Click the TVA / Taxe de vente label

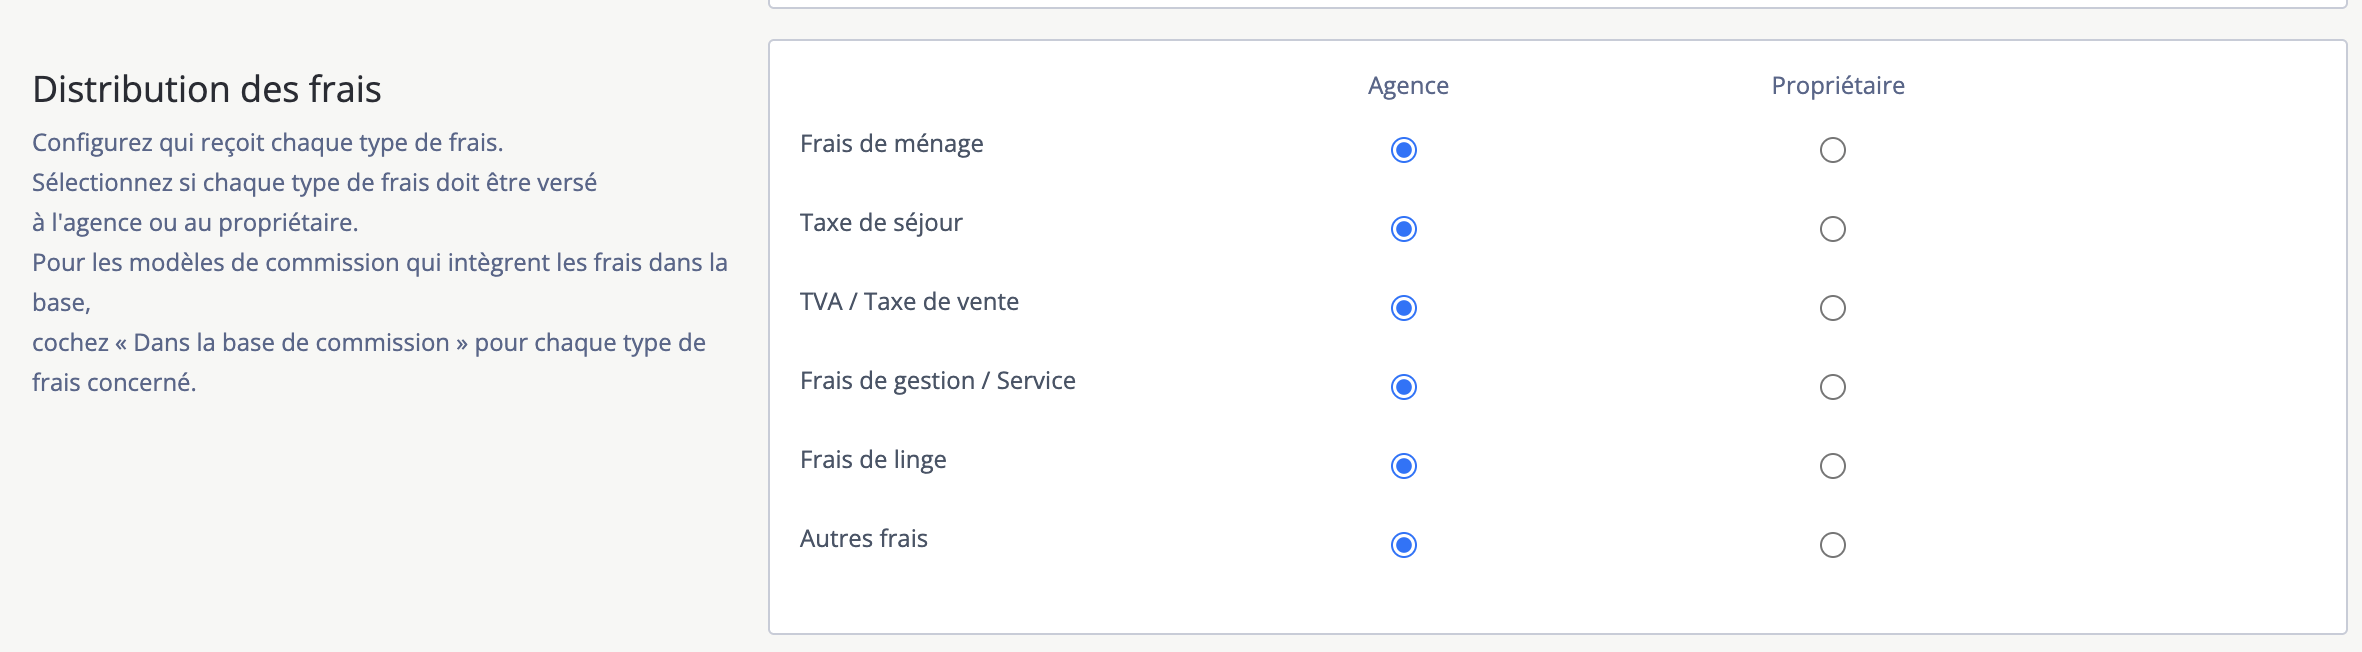coord(909,302)
